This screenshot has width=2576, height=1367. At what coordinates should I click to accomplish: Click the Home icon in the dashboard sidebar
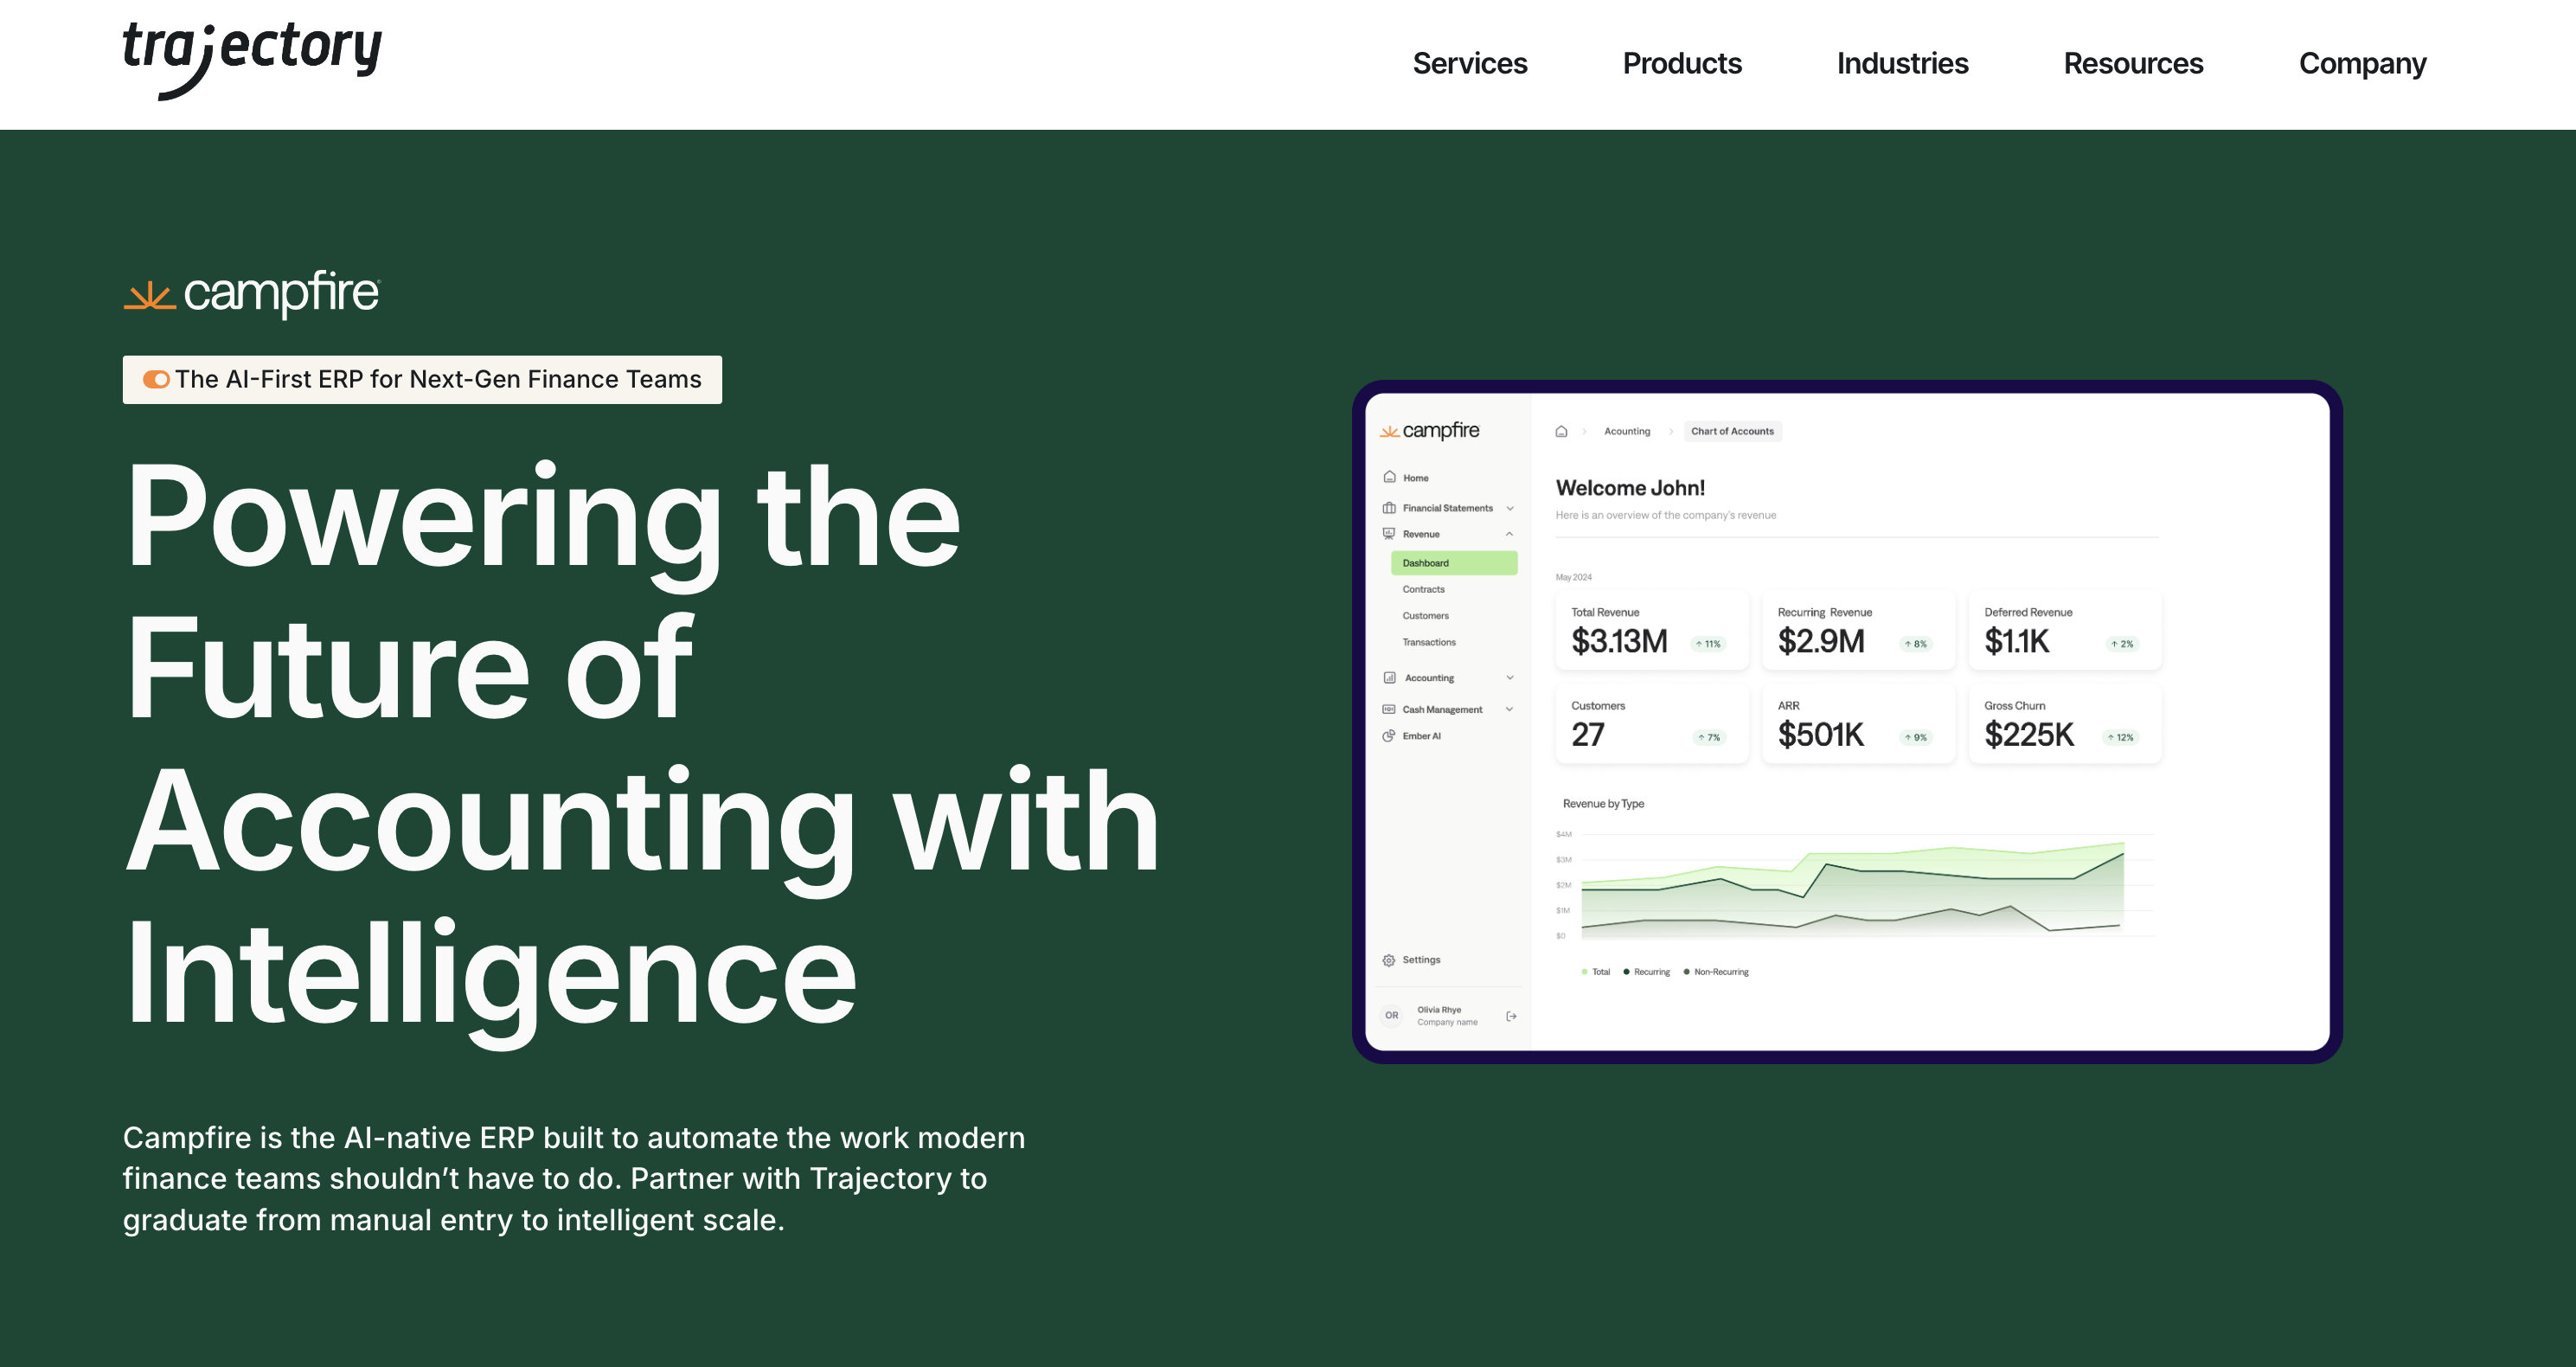click(1389, 478)
